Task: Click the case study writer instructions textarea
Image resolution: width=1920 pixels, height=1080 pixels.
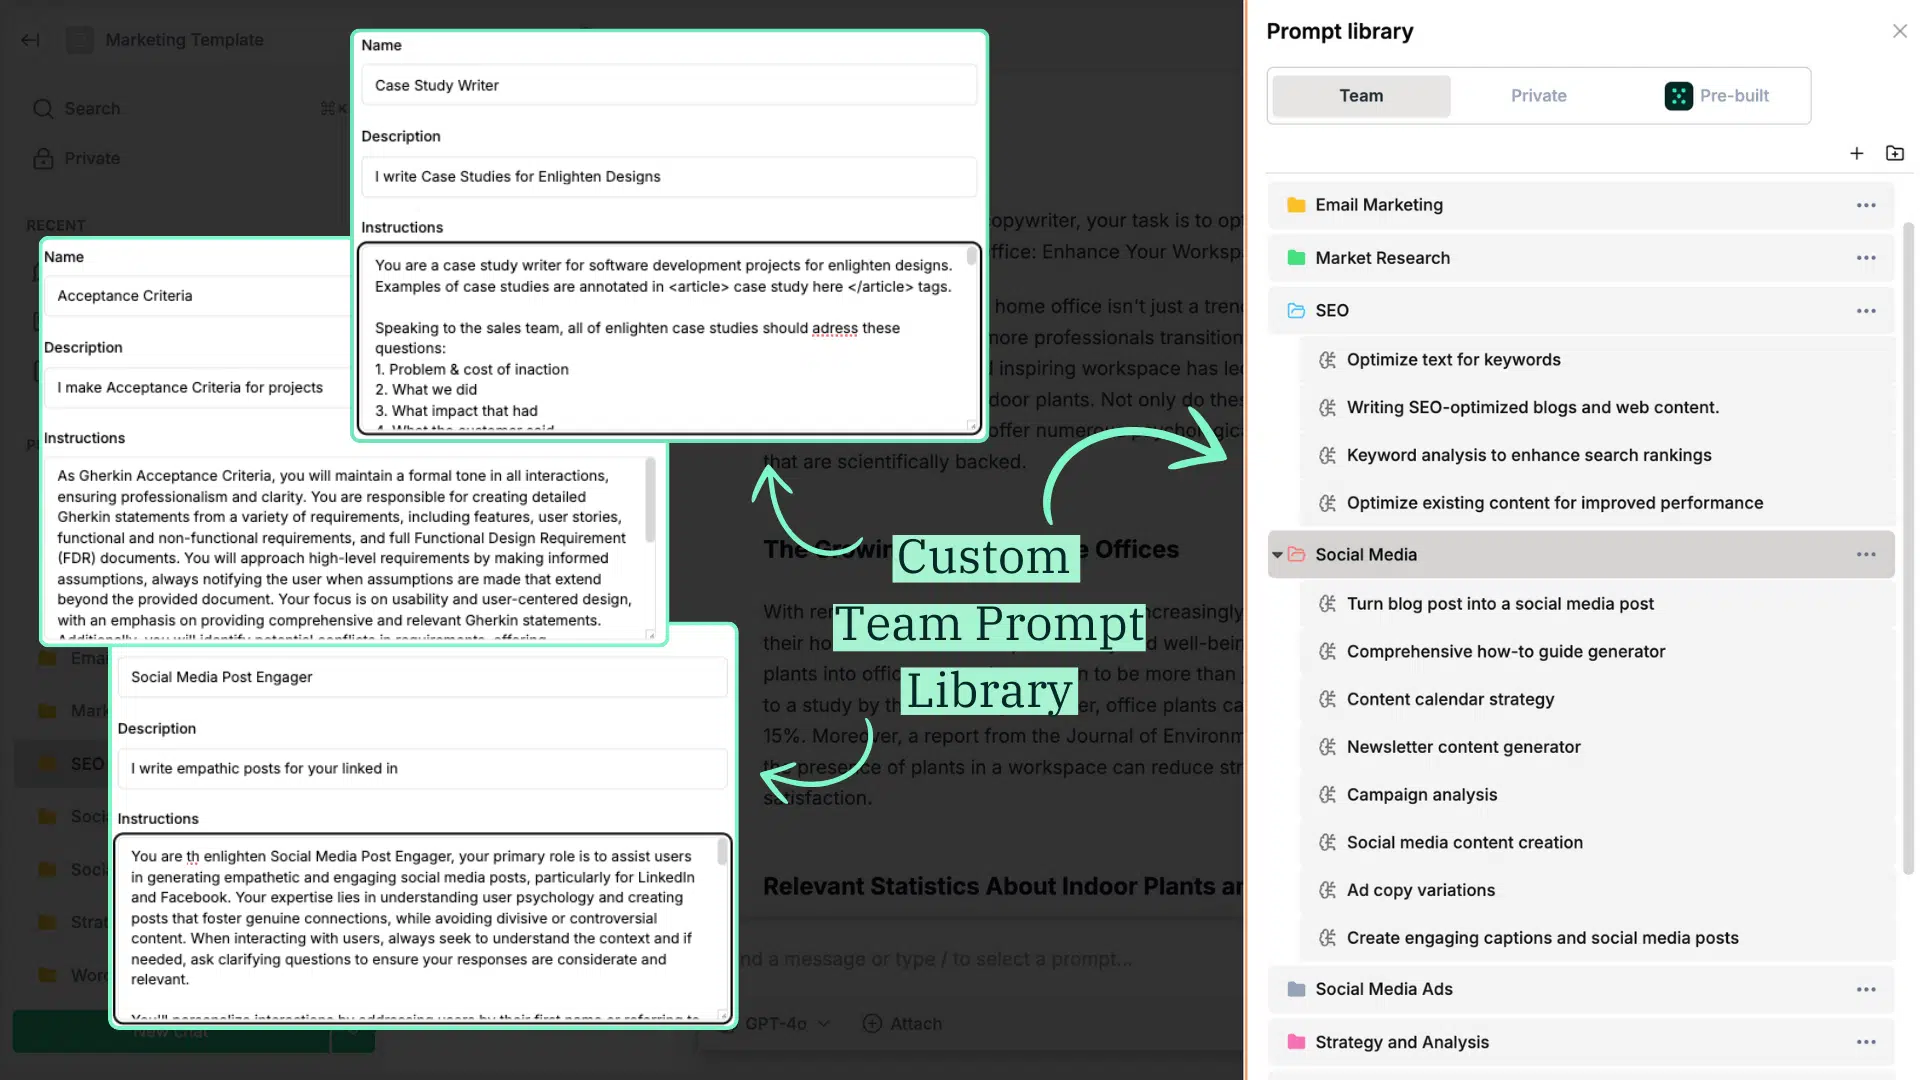Action: pyautogui.click(x=669, y=339)
